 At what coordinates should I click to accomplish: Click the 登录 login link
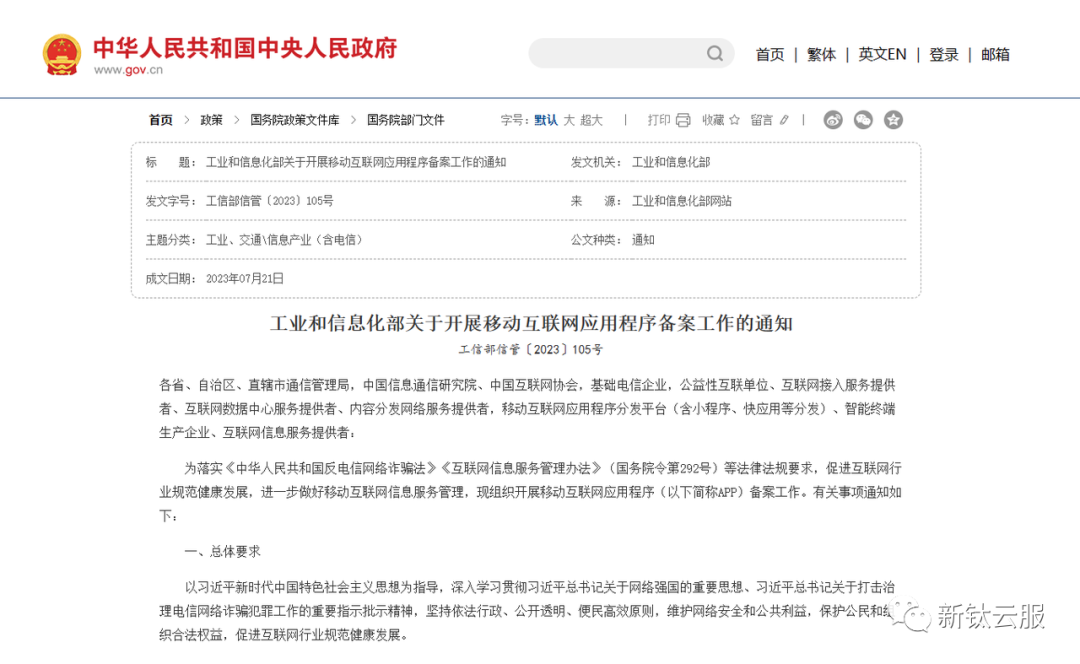click(x=943, y=54)
